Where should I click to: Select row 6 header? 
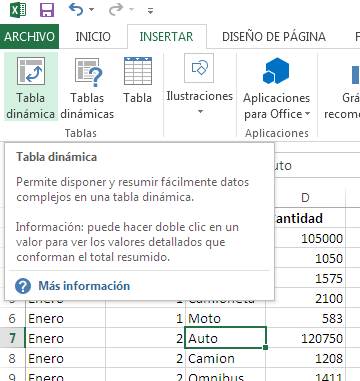pos(12,318)
